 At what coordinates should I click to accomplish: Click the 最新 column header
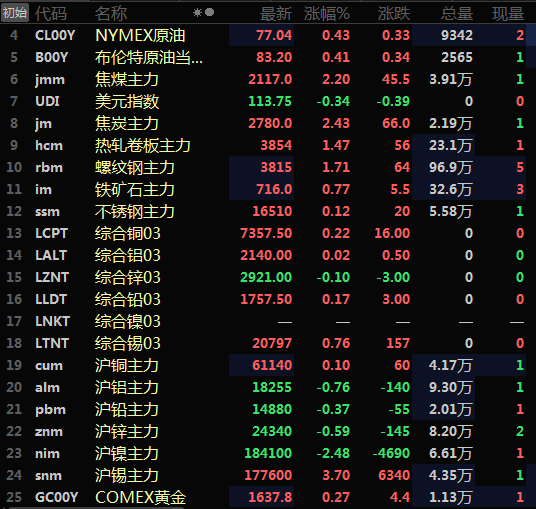click(276, 14)
